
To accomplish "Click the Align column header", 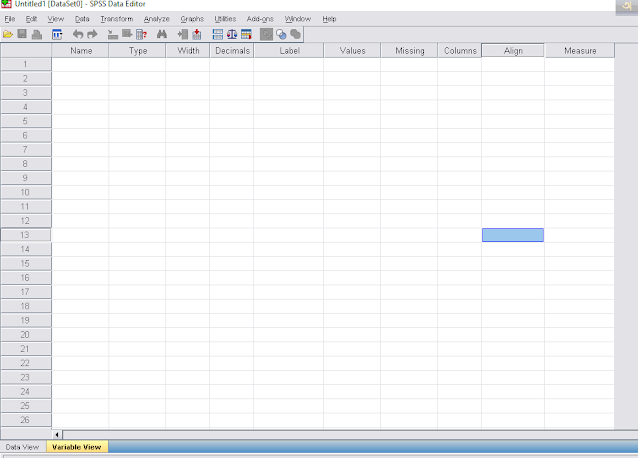I will (513, 51).
